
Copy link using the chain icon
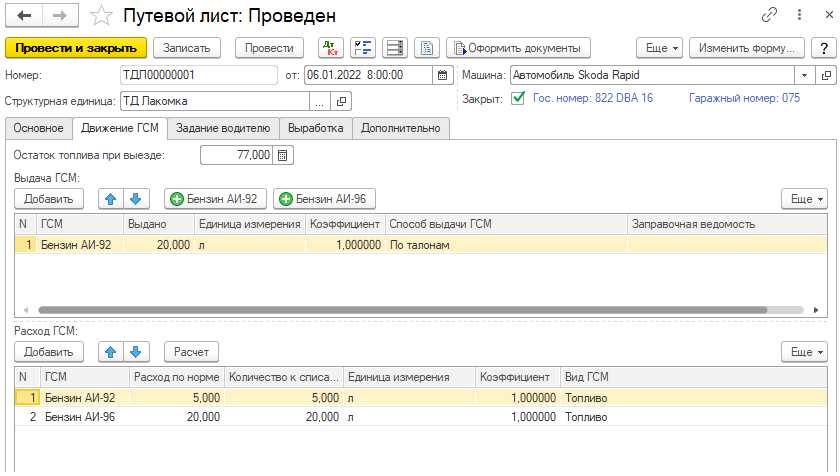click(x=770, y=16)
